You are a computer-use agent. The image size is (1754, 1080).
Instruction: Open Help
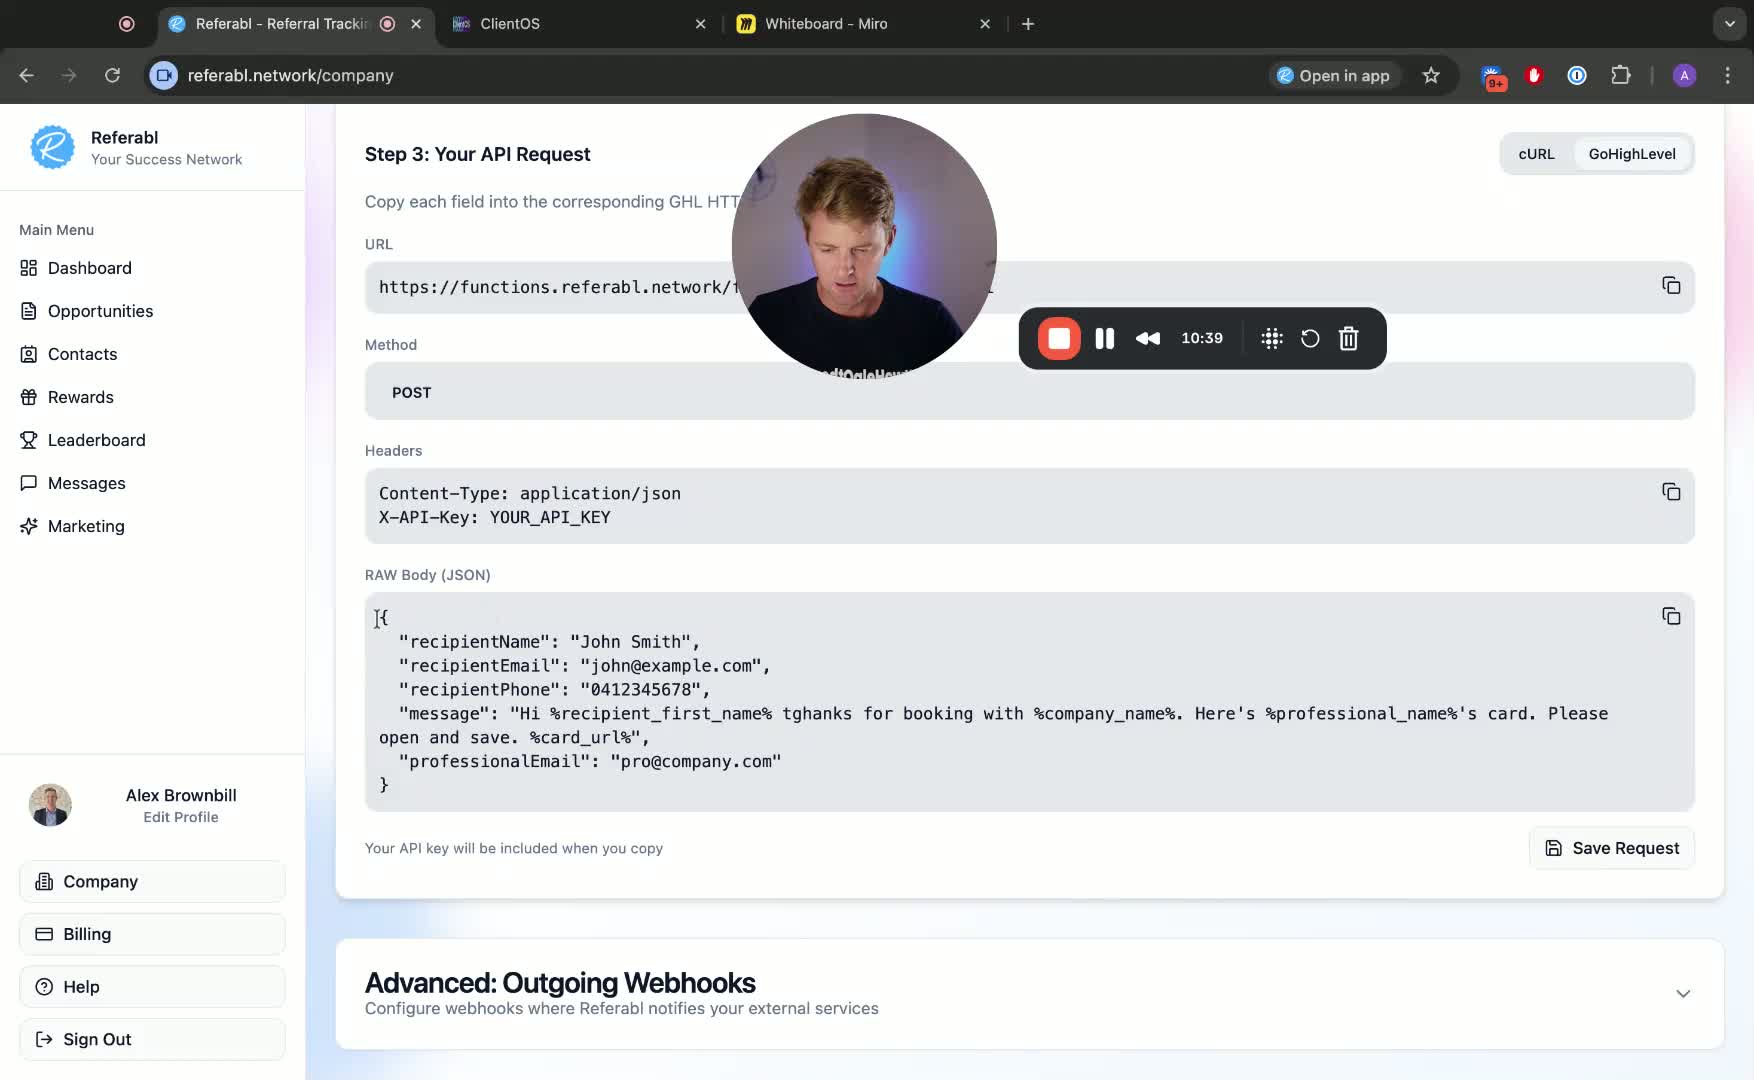[x=152, y=987]
